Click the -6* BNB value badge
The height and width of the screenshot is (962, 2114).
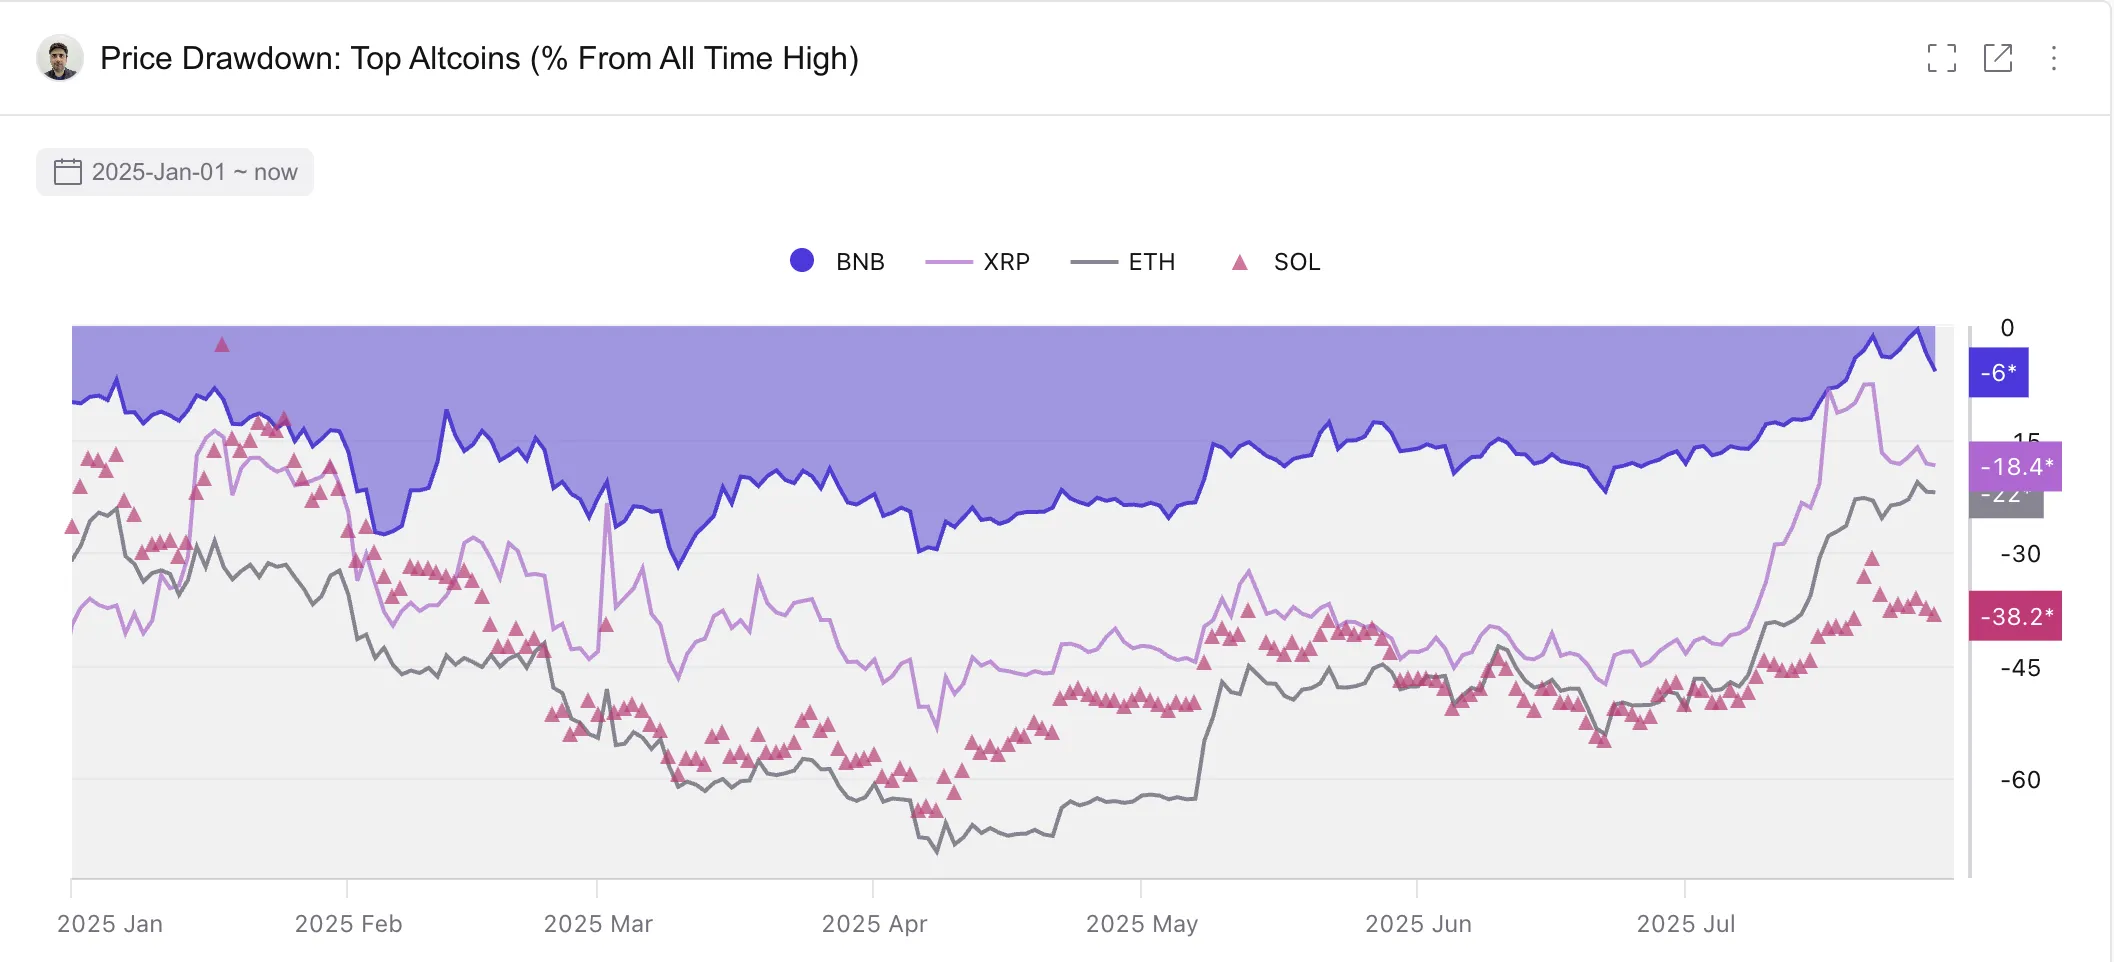point(1998,373)
